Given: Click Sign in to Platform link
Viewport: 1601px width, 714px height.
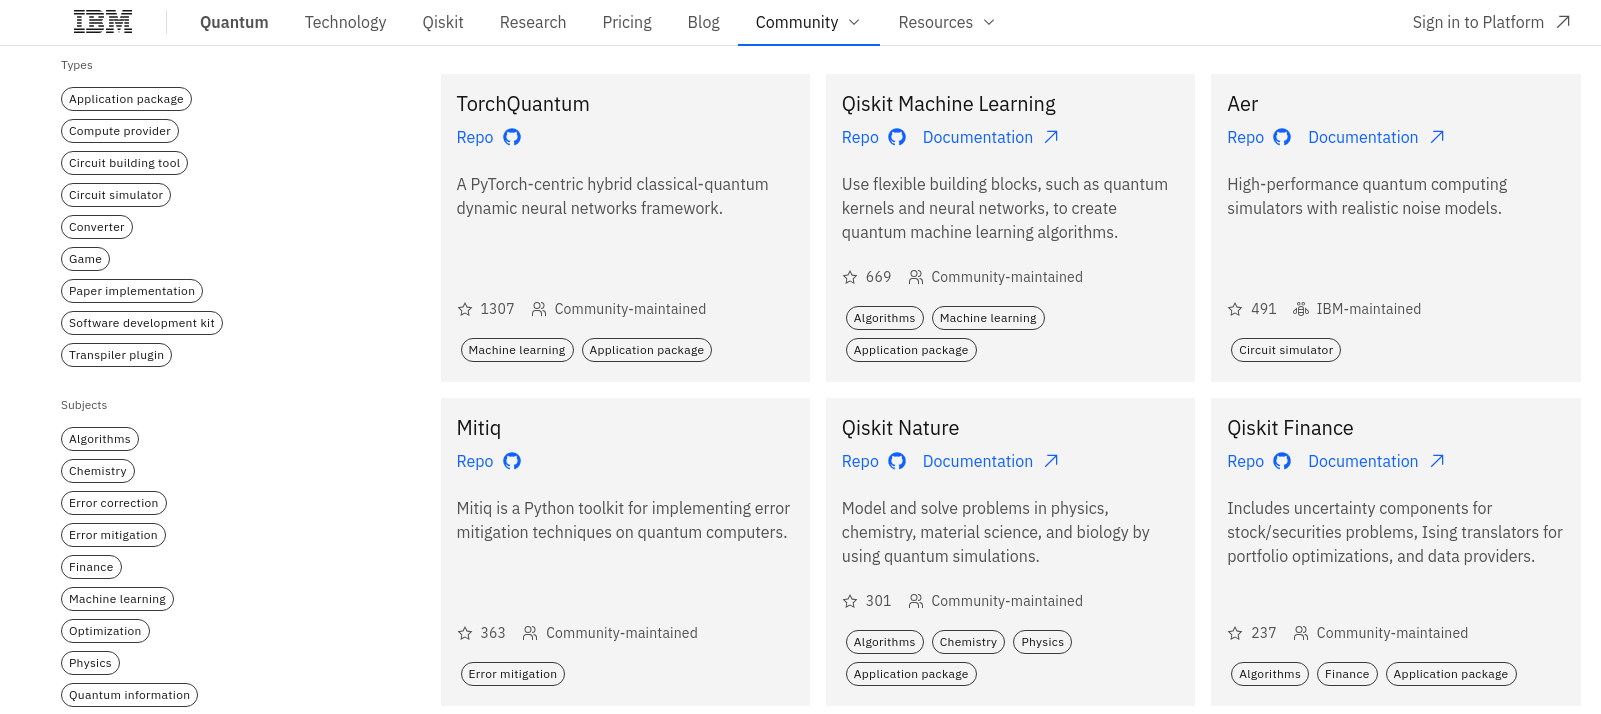Looking at the screenshot, I should 1491,22.
